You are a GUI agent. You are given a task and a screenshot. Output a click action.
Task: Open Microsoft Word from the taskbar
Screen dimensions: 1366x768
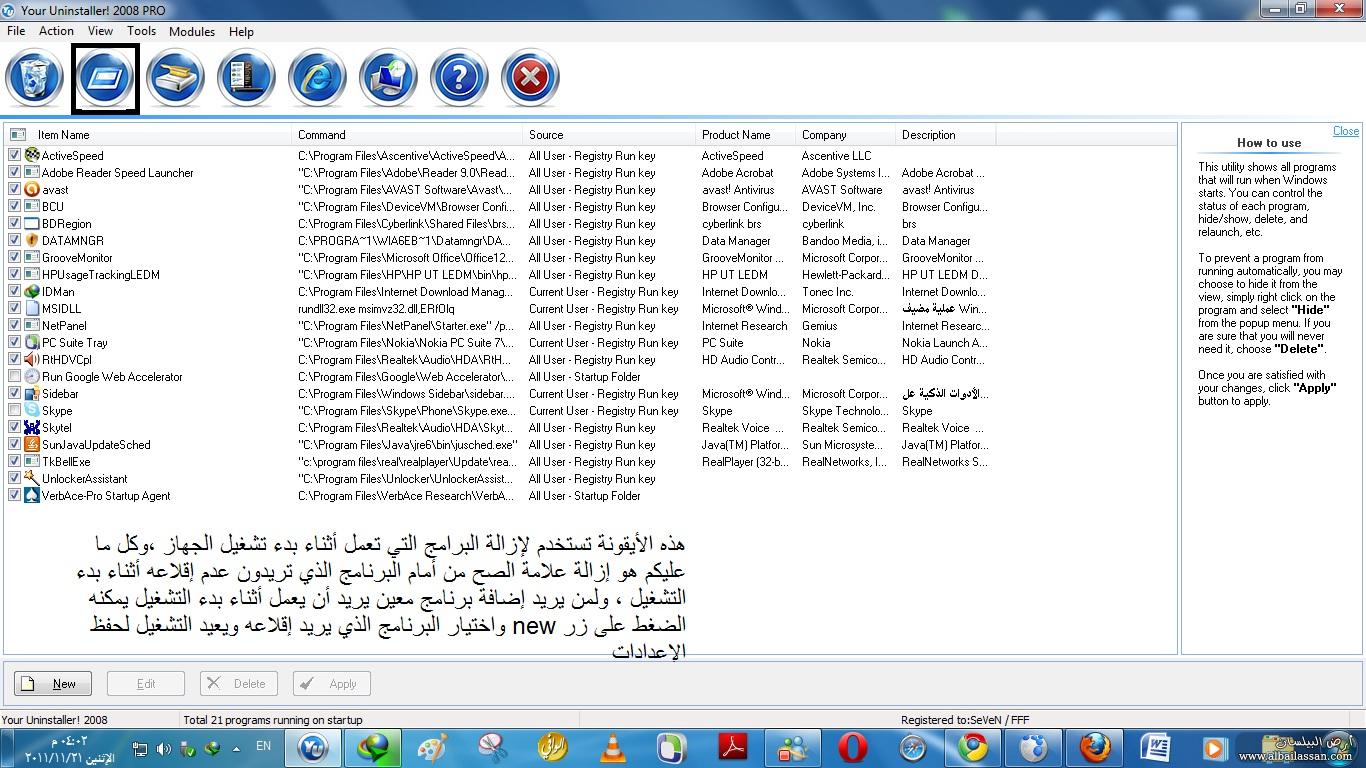(1155, 747)
